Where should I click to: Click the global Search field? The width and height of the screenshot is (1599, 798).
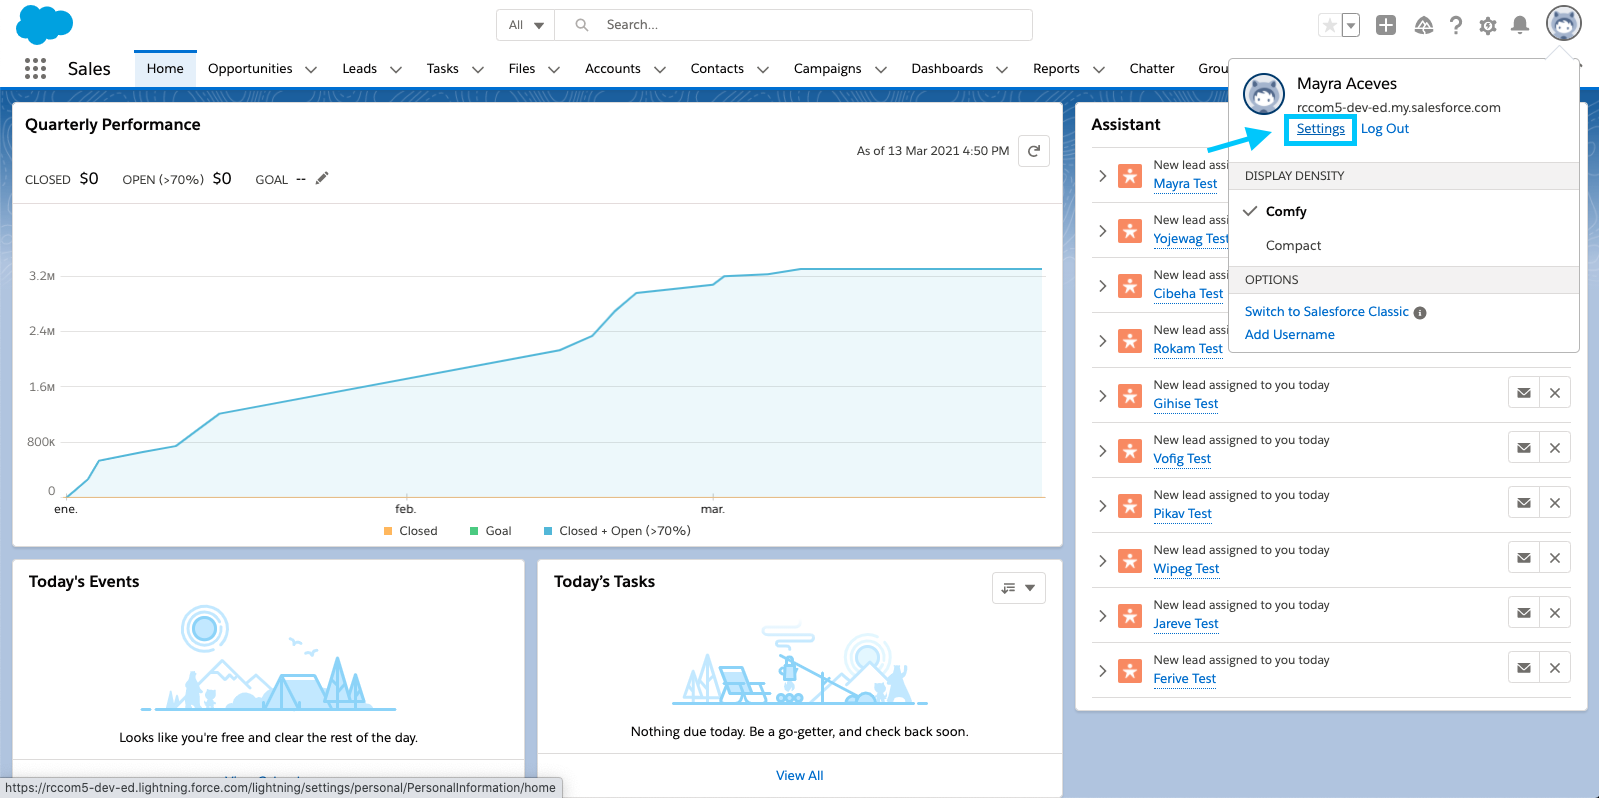pos(810,25)
